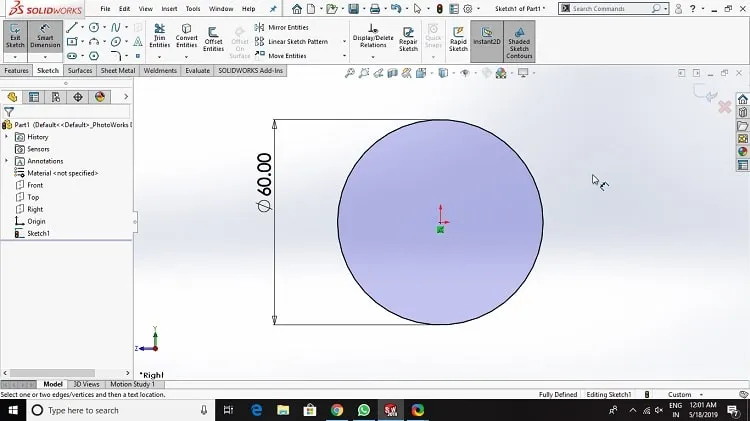Select the Sketch Fillet tool
The image size is (750, 421).
(116, 56)
